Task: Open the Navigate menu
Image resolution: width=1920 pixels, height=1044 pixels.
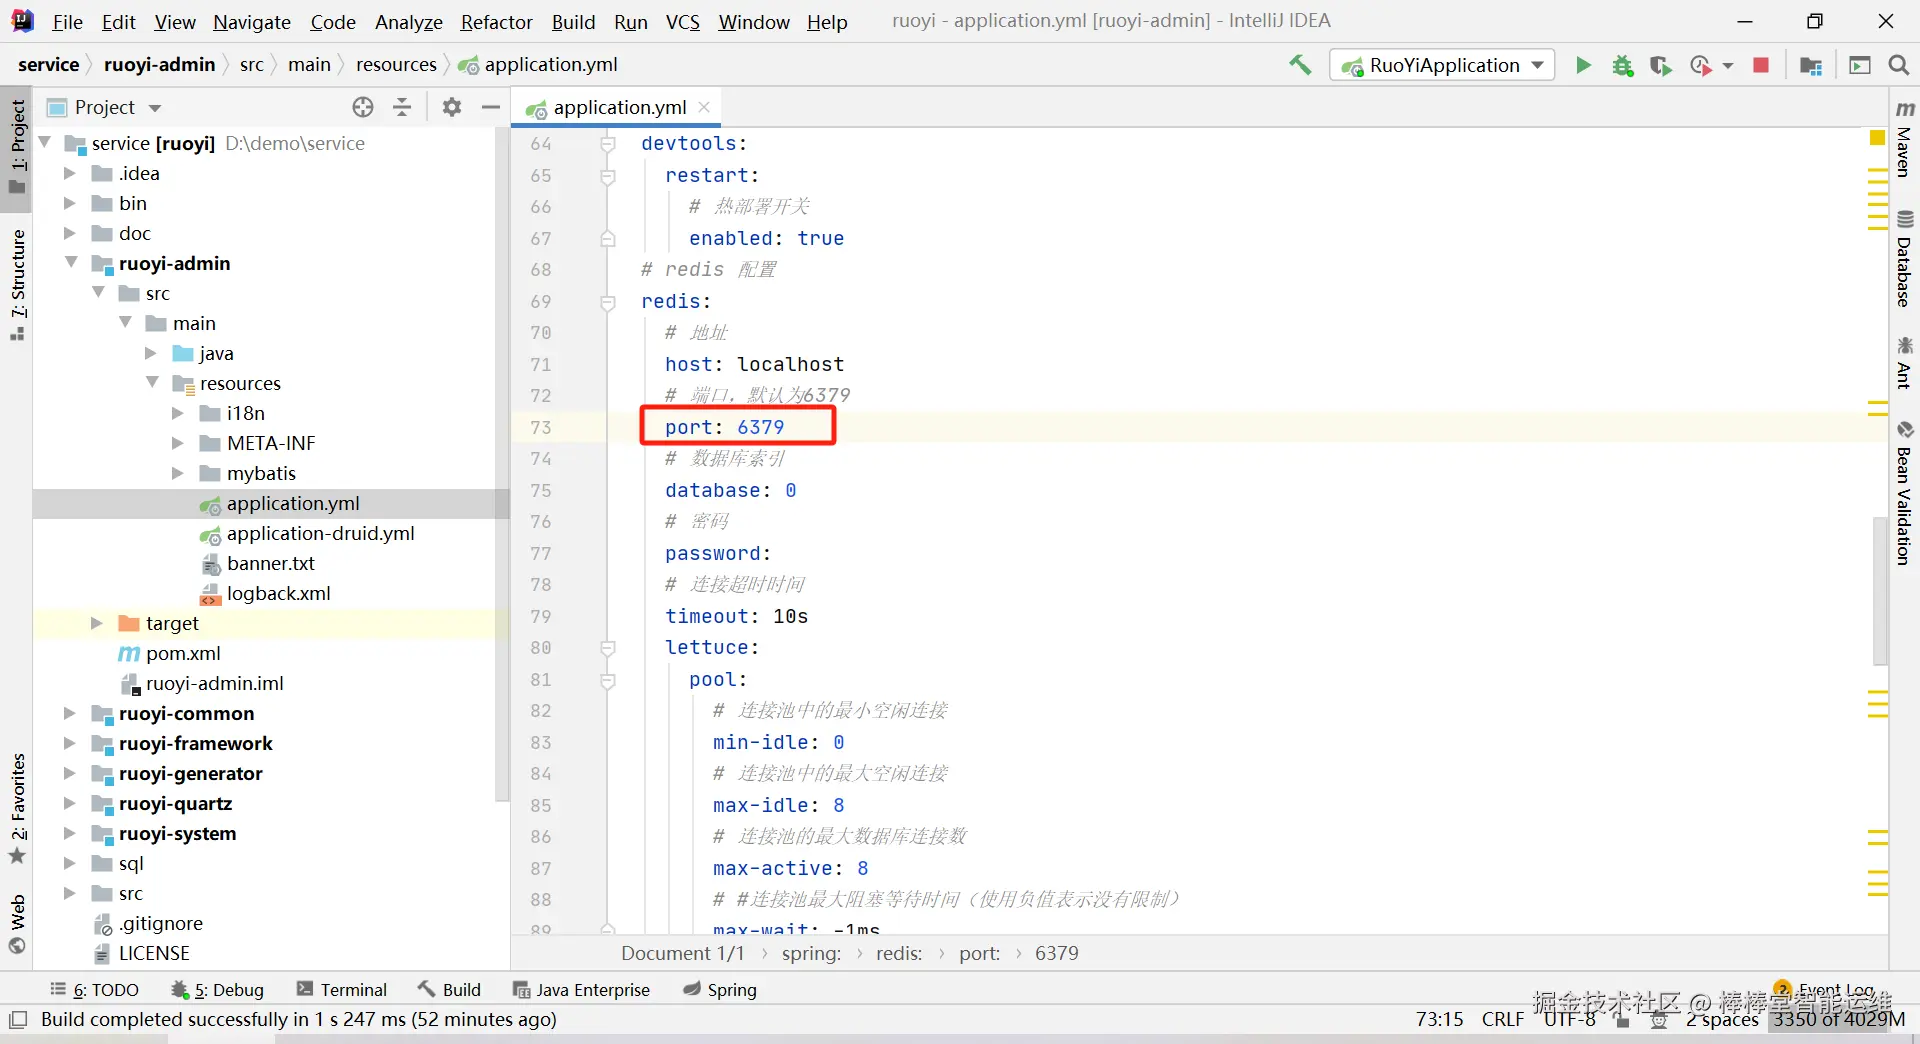Action: pos(252,22)
